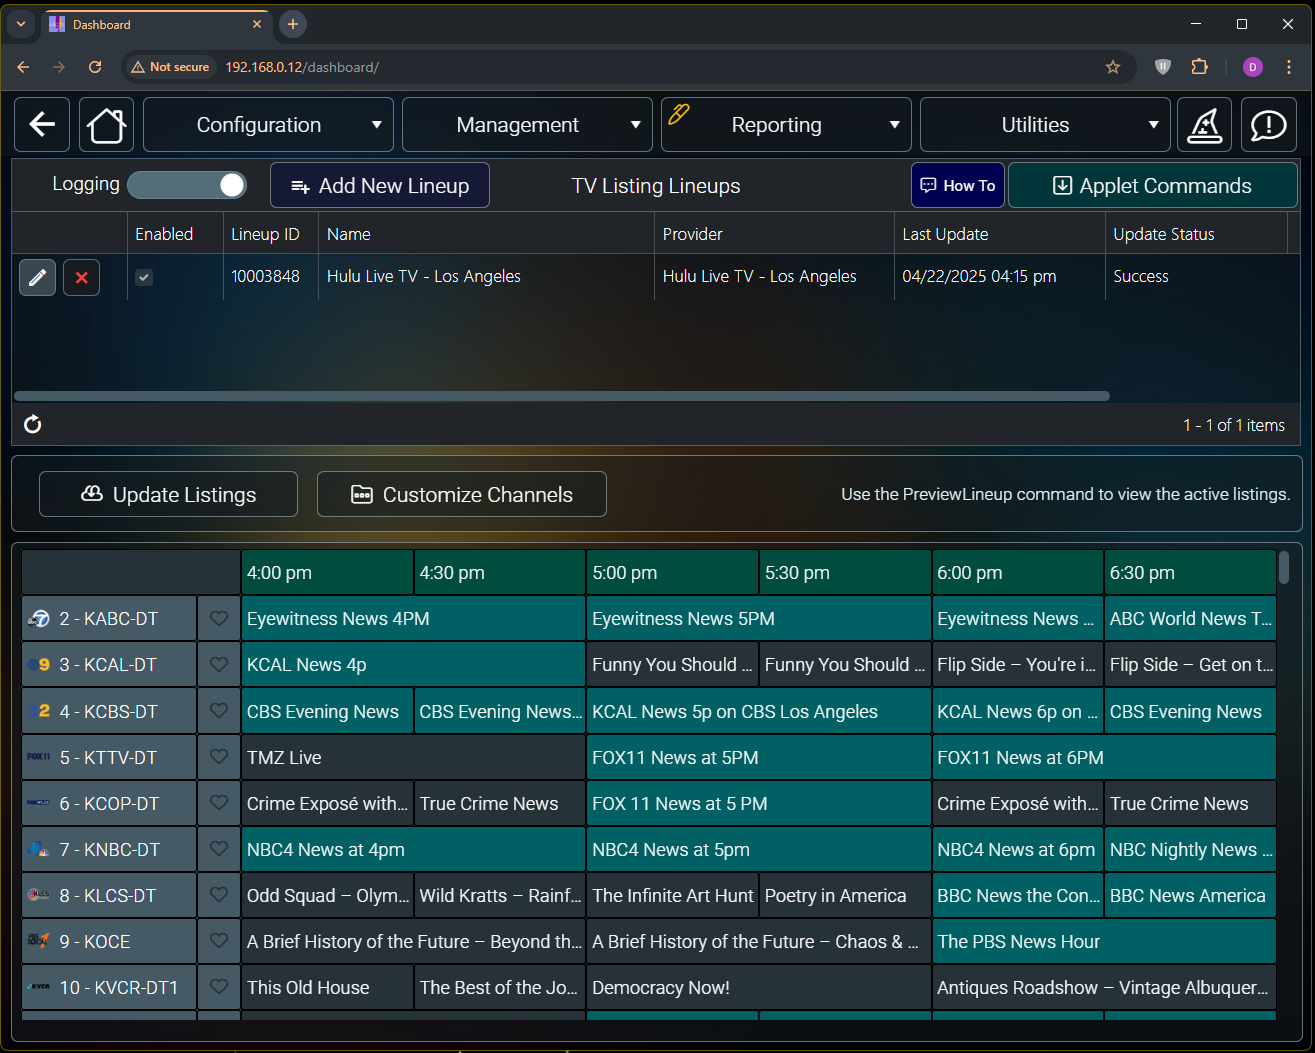
Task: Favorite the 8 - KLCS-DT channel
Action: [219, 895]
